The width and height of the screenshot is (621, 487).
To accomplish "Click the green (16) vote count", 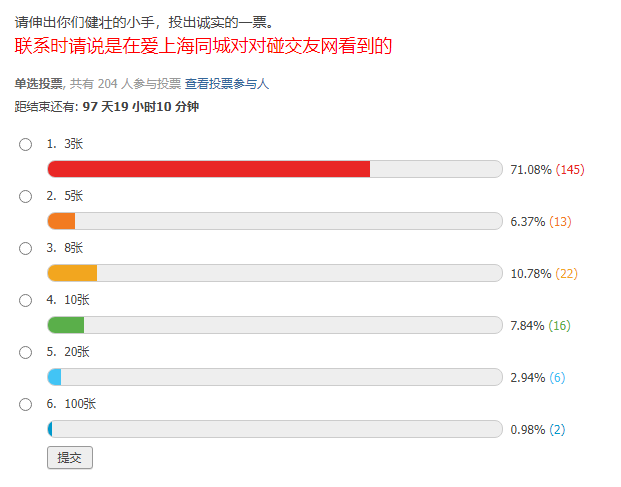I will tap(560, 325).
